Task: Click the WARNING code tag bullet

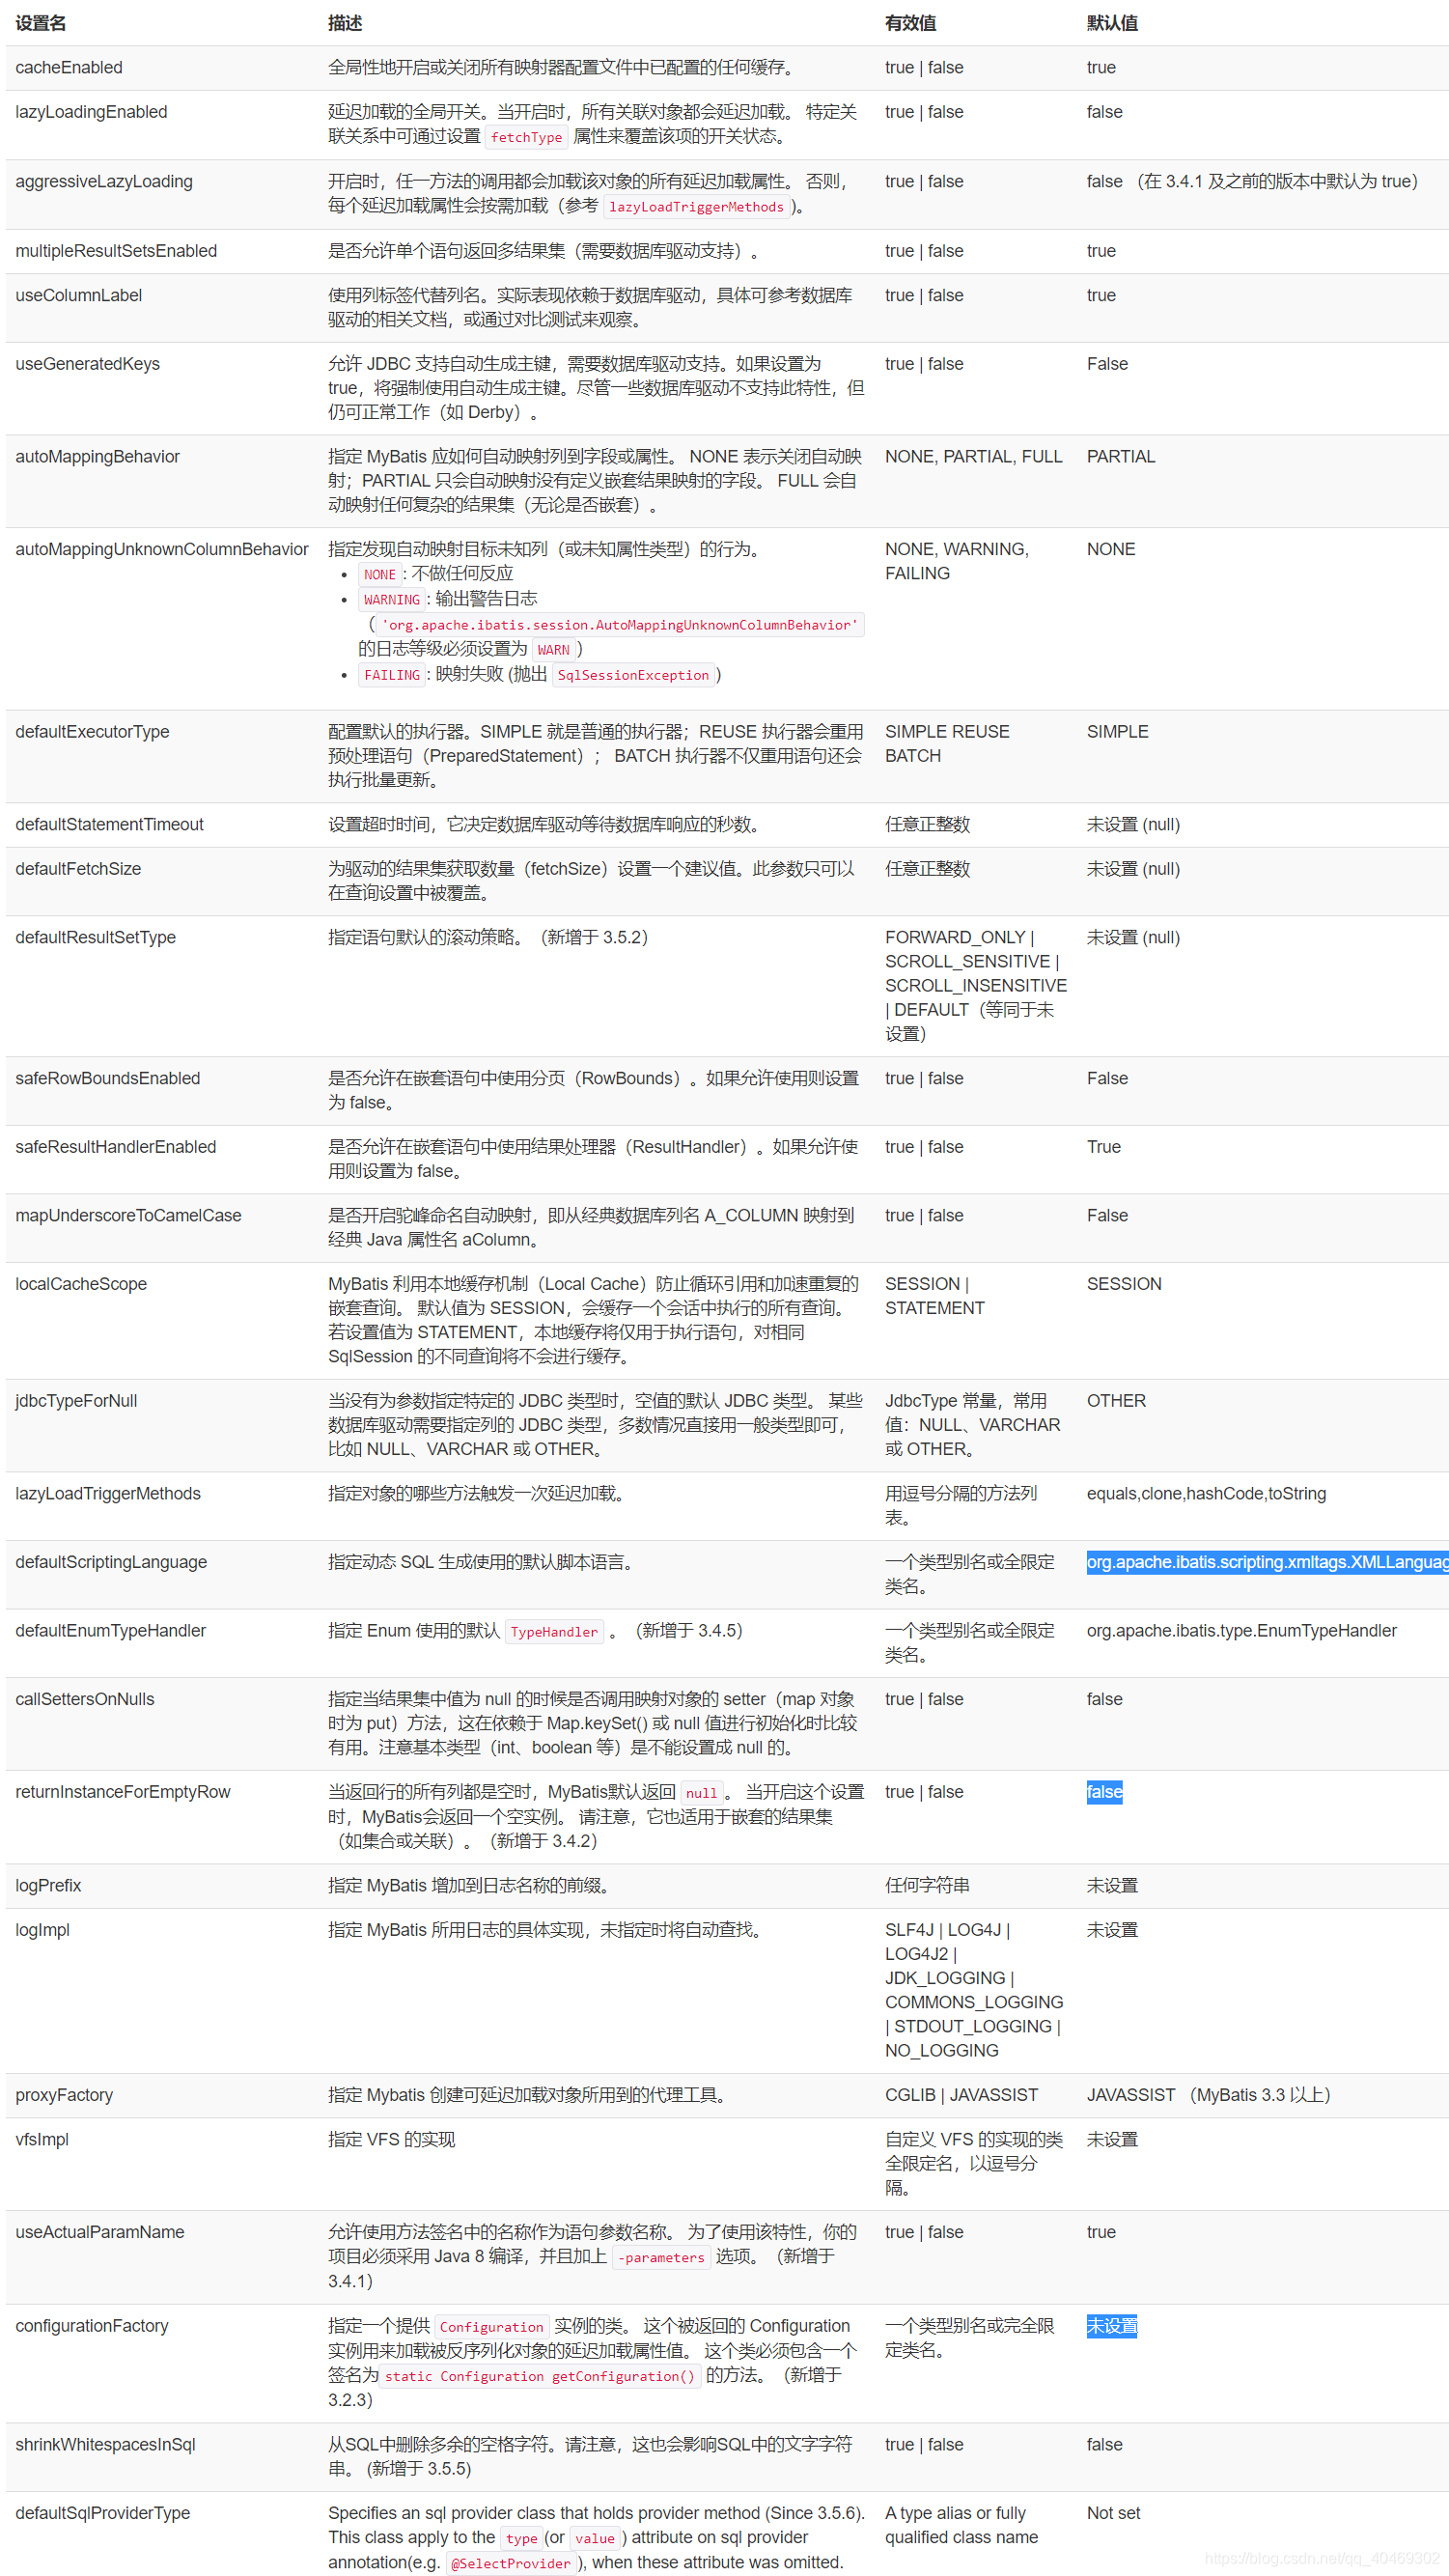Action: coord(392,599)
